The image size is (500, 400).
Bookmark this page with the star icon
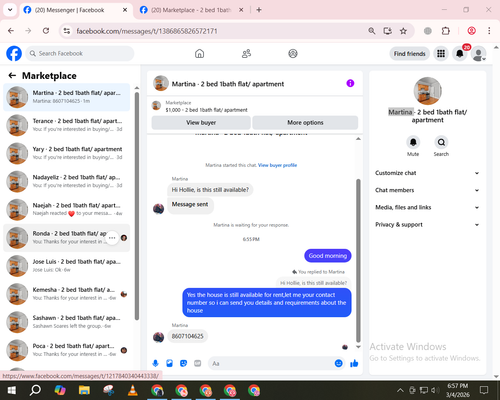point(403,31)
